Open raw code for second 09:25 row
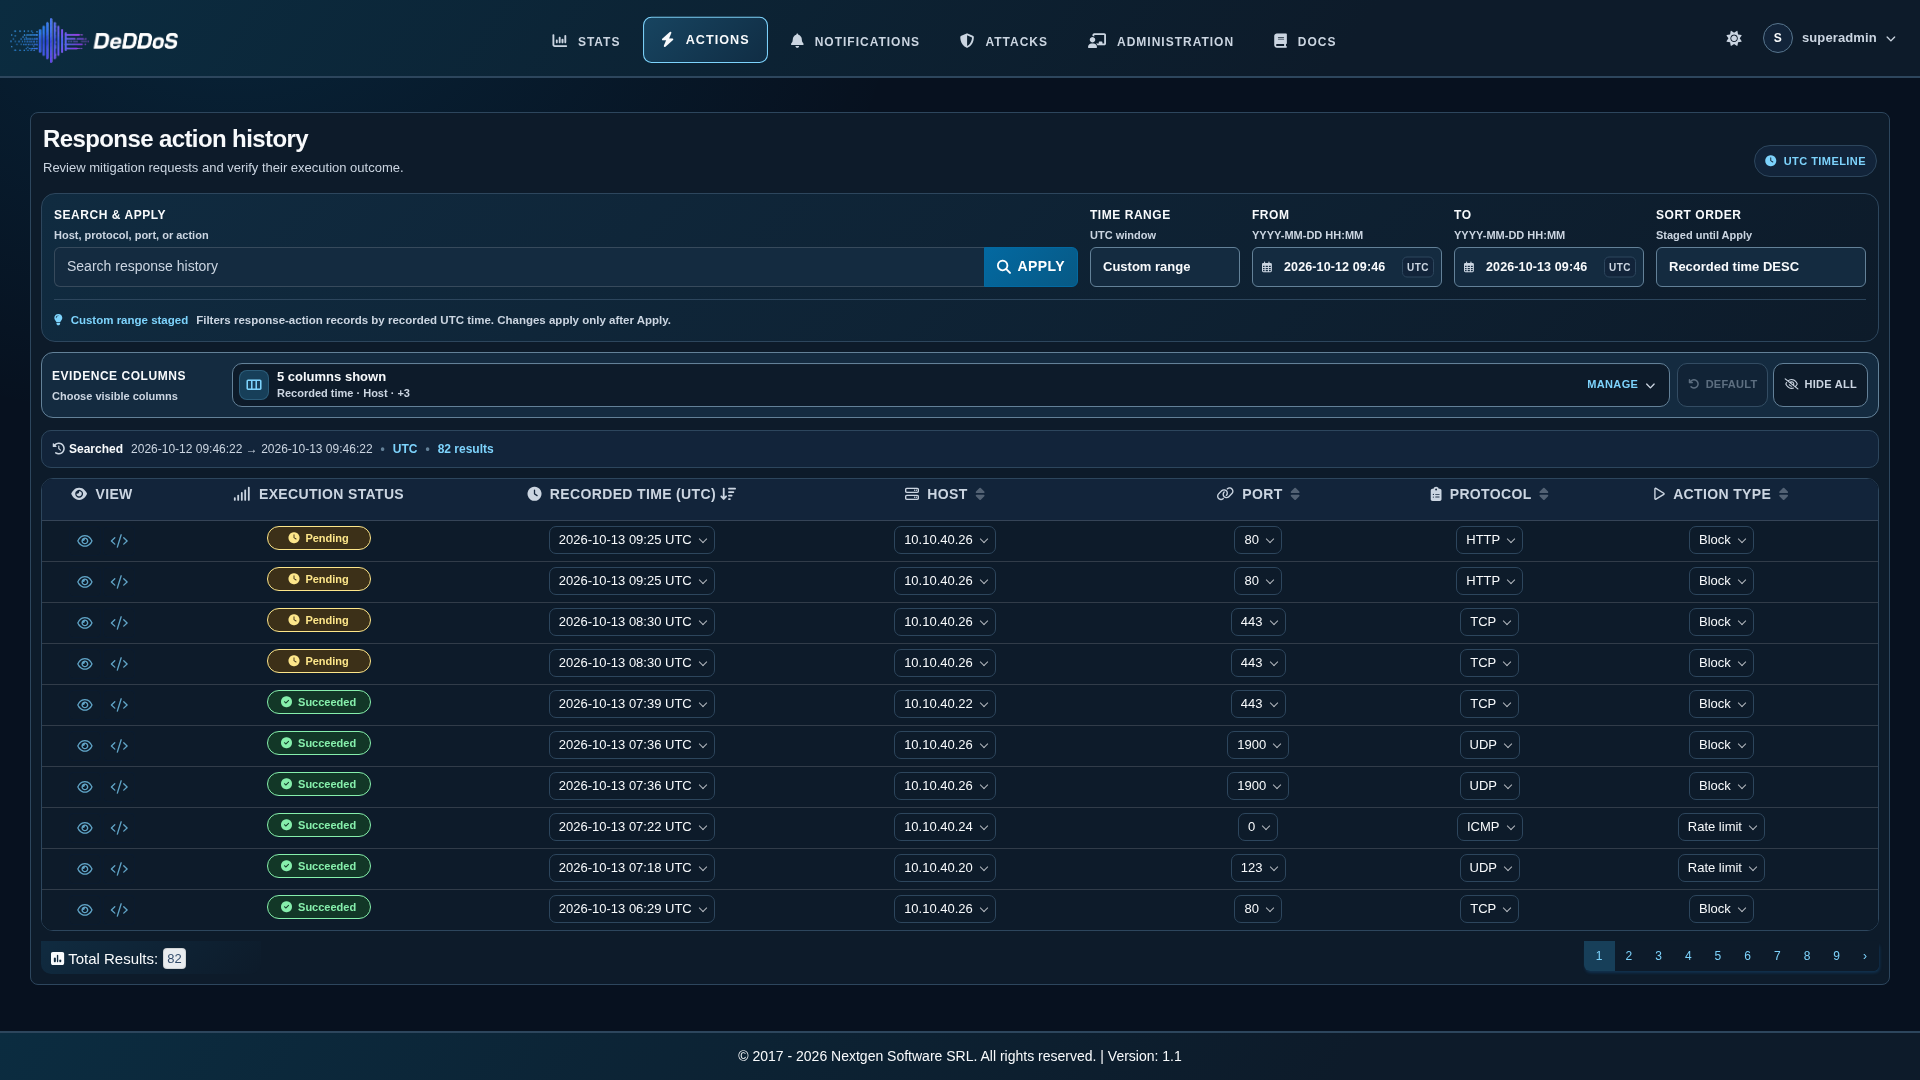Image resolution: width=1920 pixels, height=1080 pixels. click(x=119, y=582)
